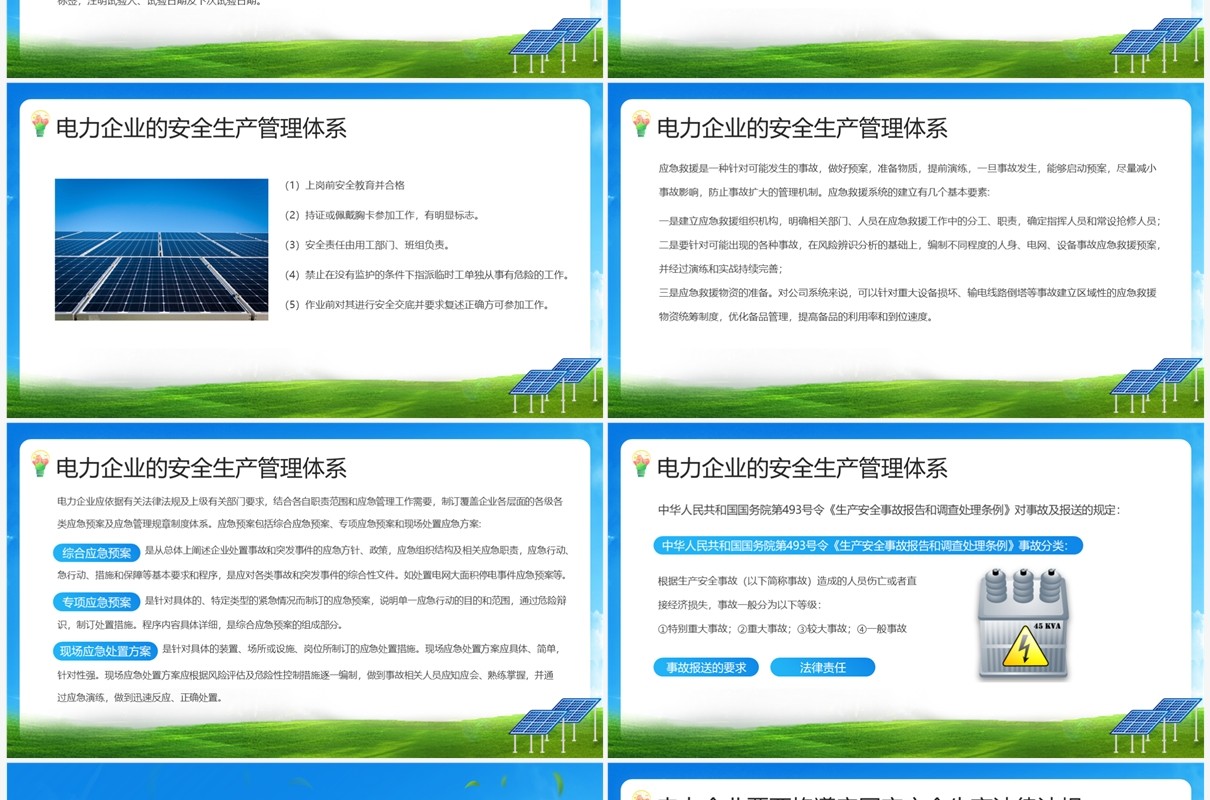Image resolution: width=1210 pixels, height=800 pixels.
Task: Select the line ①特别重大事故；②重大事故
Action: click(x=782, y=629)
